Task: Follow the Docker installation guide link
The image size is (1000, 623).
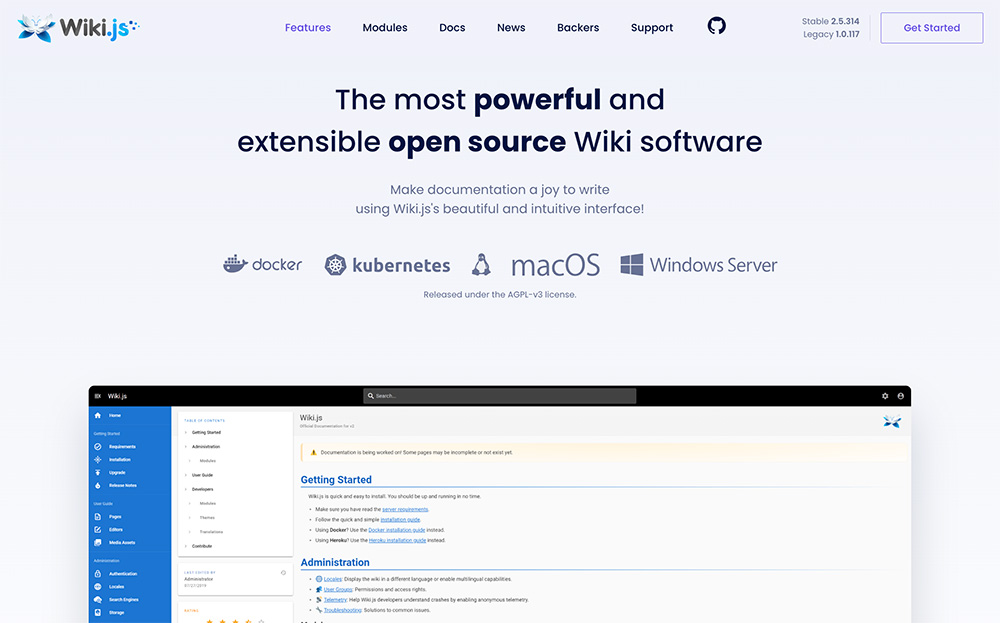Action: pyautogui.click(x=397, y=530)
